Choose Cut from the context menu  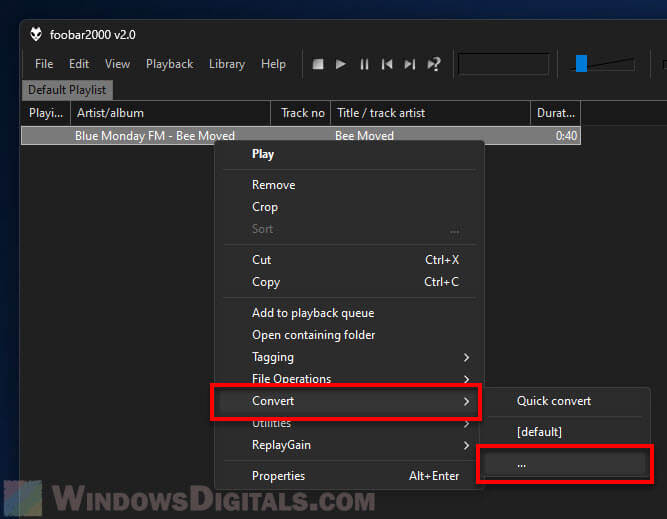point(349,260)
